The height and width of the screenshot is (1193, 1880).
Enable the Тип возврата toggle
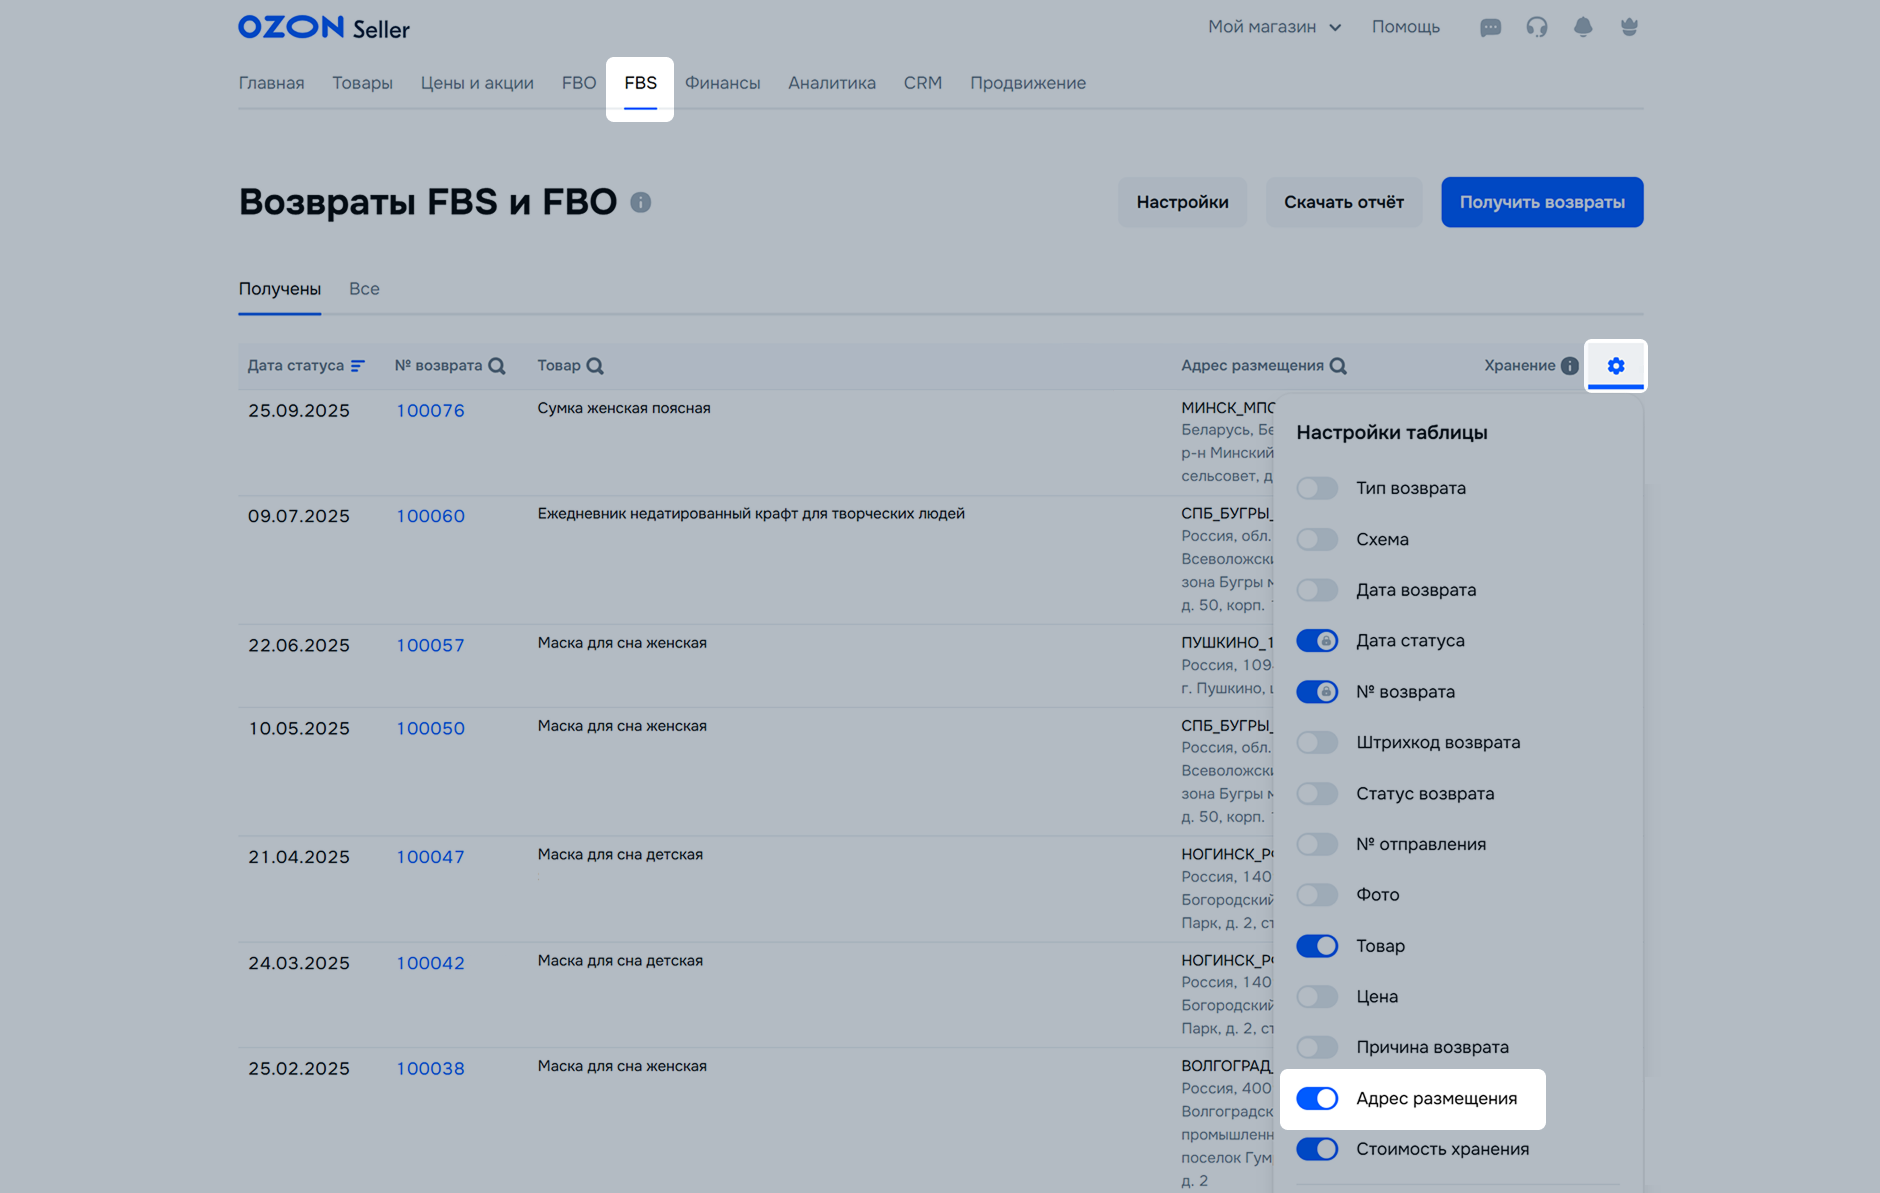[x=1317, y=488]
